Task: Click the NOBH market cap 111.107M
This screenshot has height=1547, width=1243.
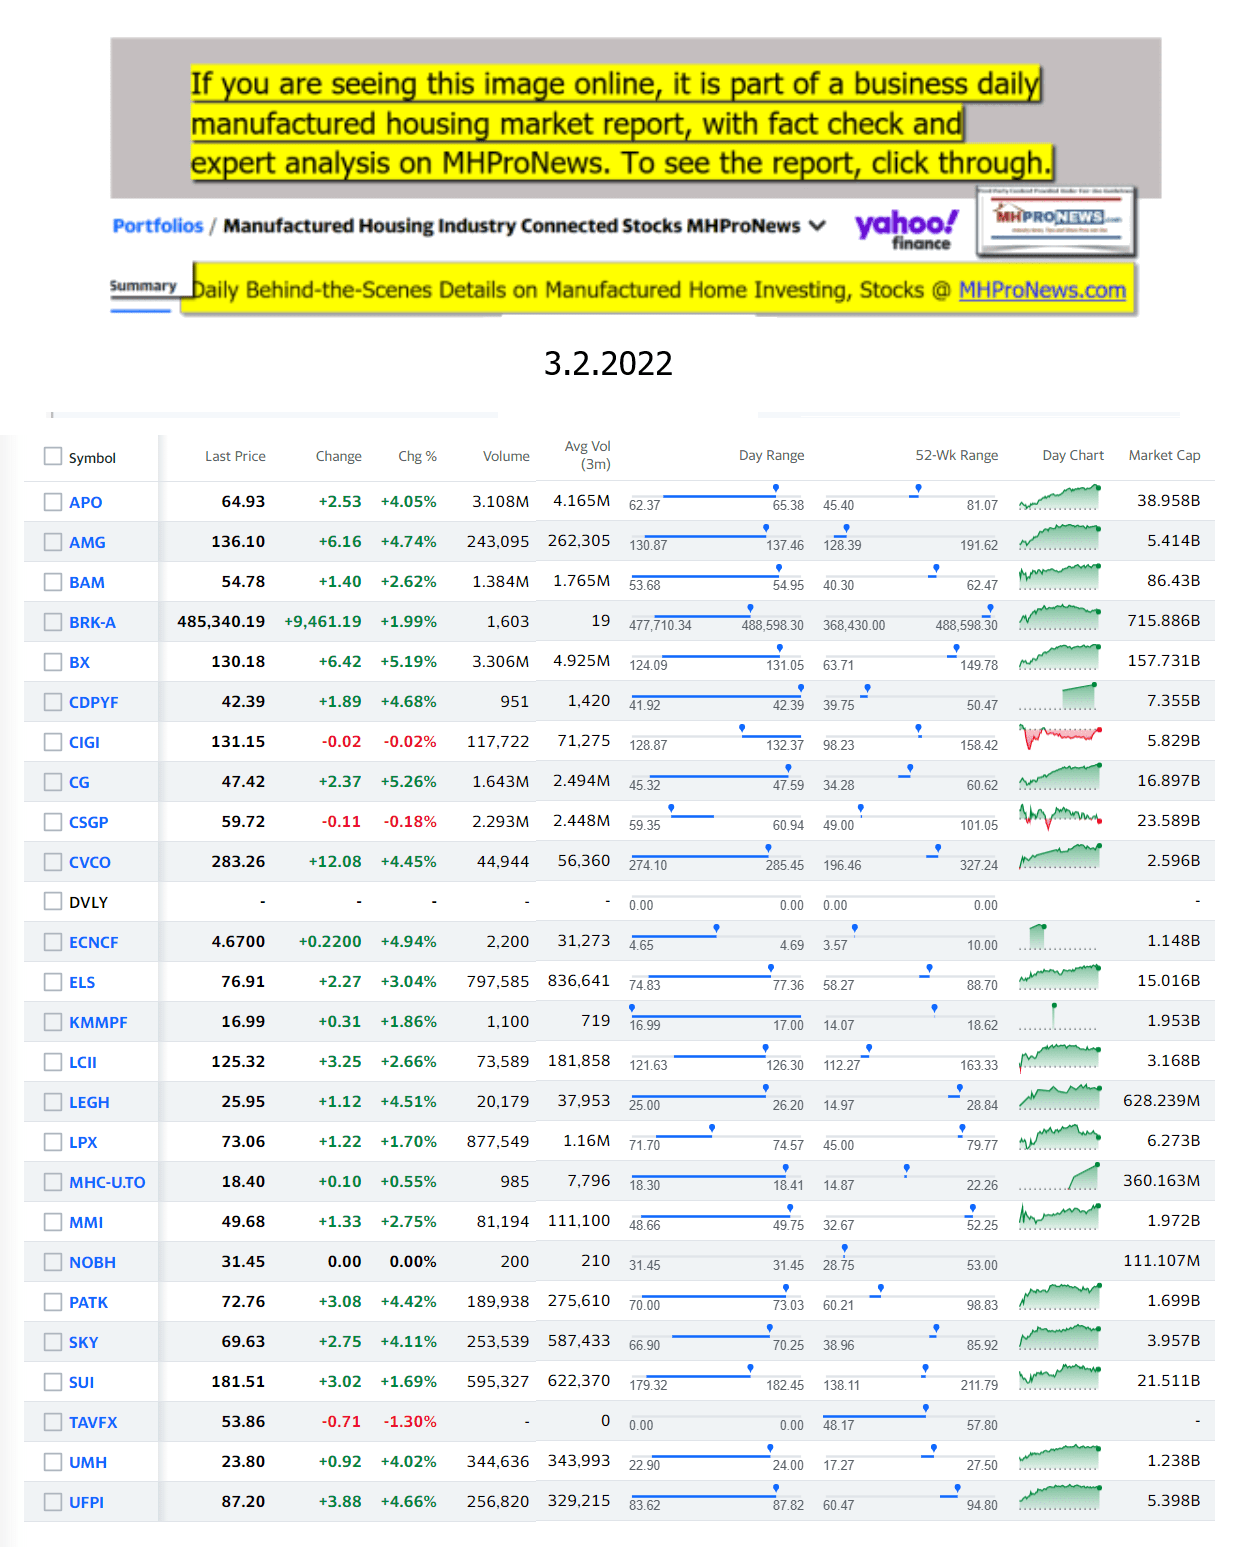Action: click(x=1161, y=1261)
